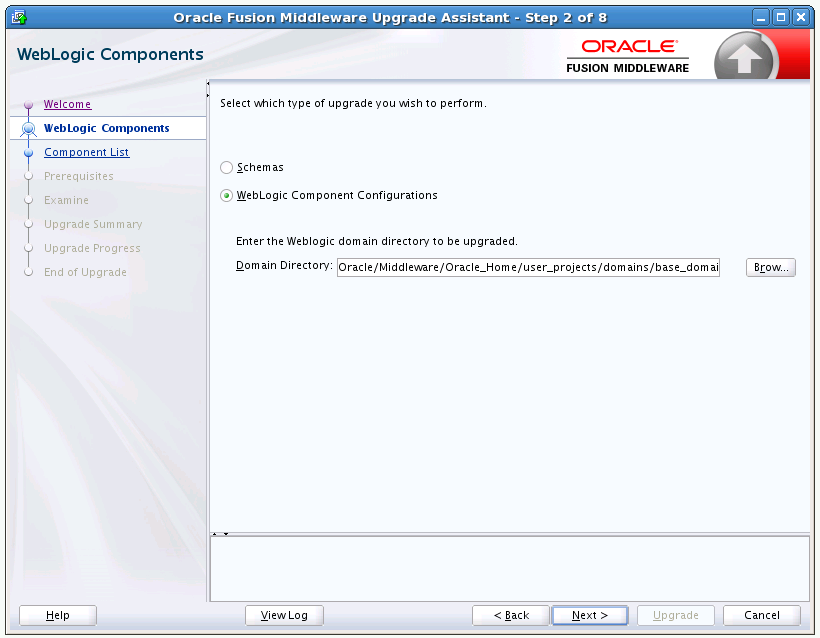Cancel the upgrade wizard
This screenshot has height=638, width=820.
[x=761, y=616]
